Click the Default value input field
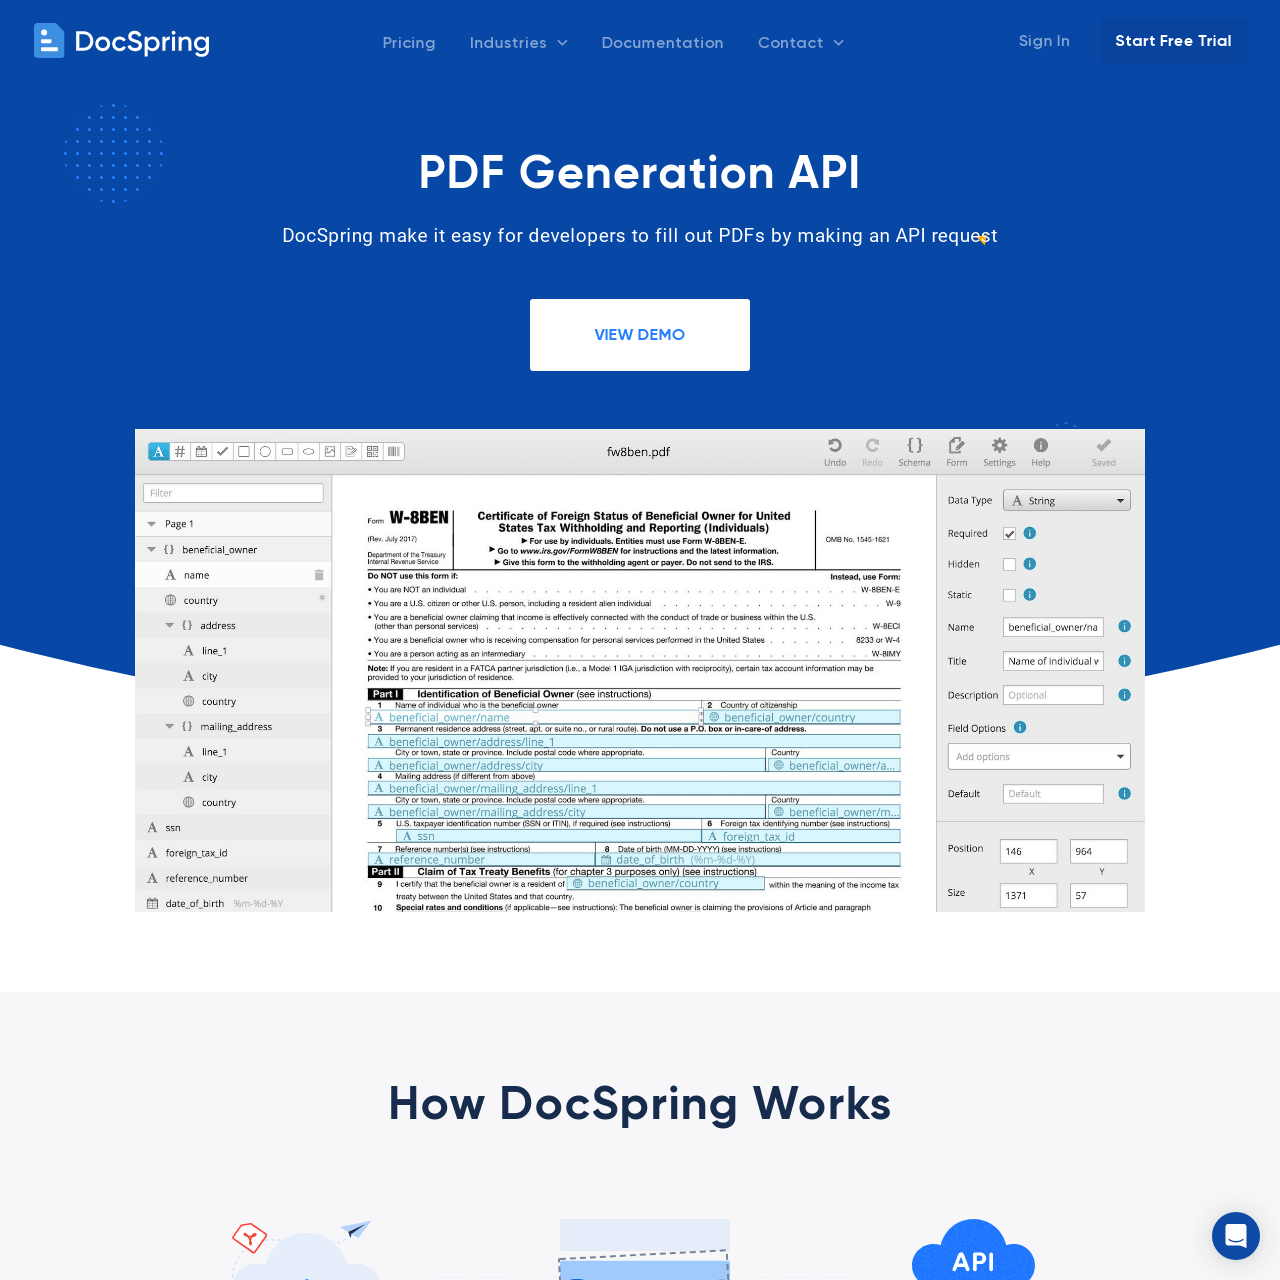Screen dimensions: 1280x1280 (1053, 793)
